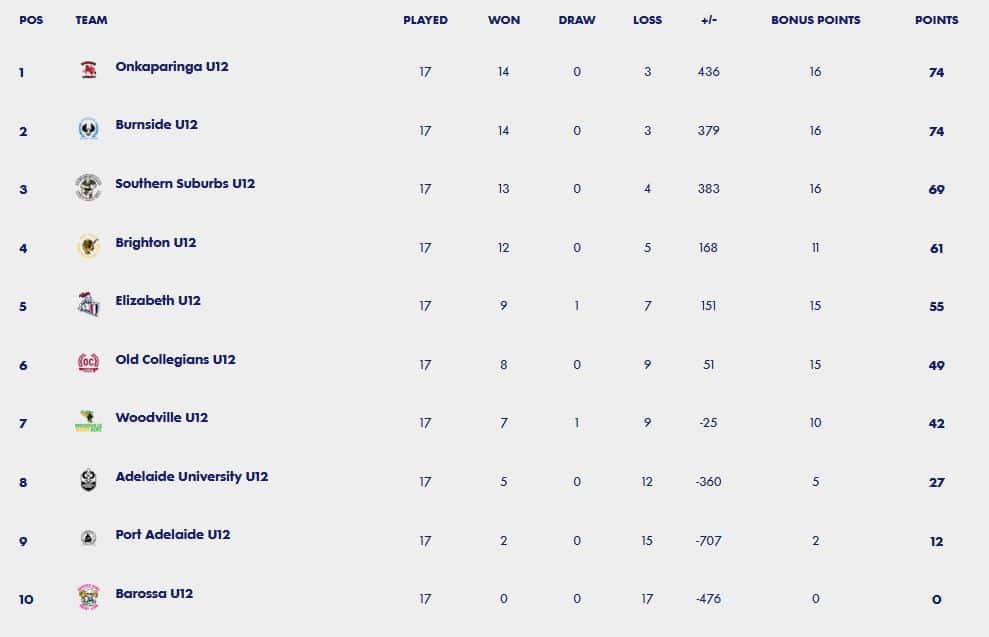Click the Burnside U12 team logo
This screenshot has height=637, width=989.
(x=88, y=129)
